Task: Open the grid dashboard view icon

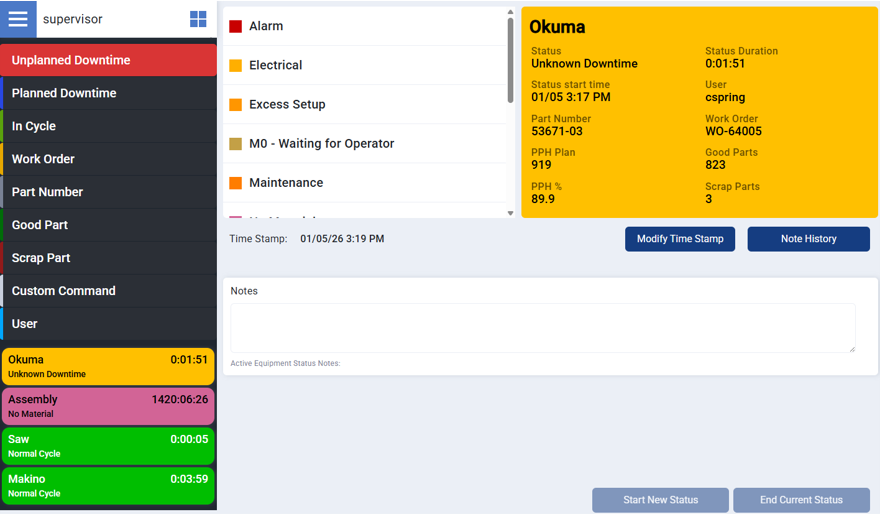Action: (x=198, y=19)
